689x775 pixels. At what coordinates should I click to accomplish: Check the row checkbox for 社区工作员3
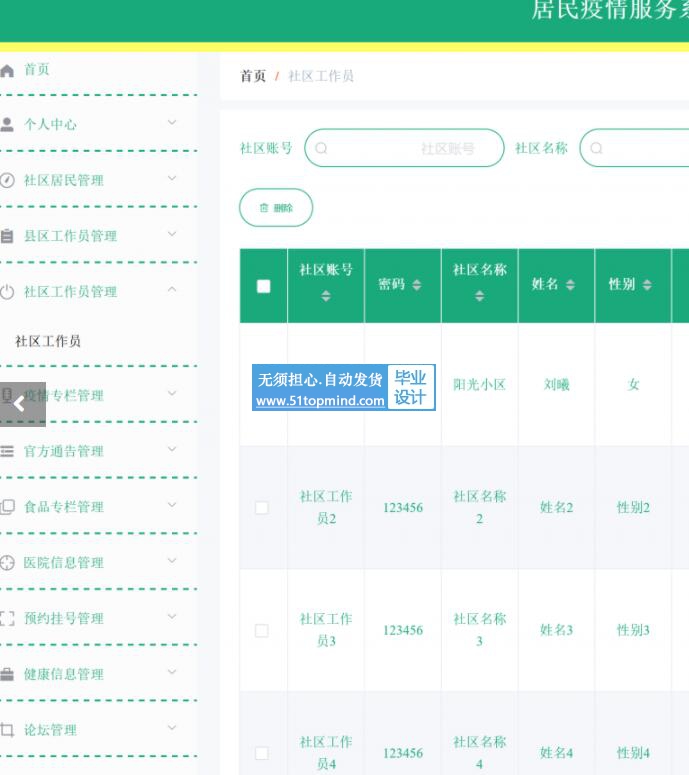[262, 631]
